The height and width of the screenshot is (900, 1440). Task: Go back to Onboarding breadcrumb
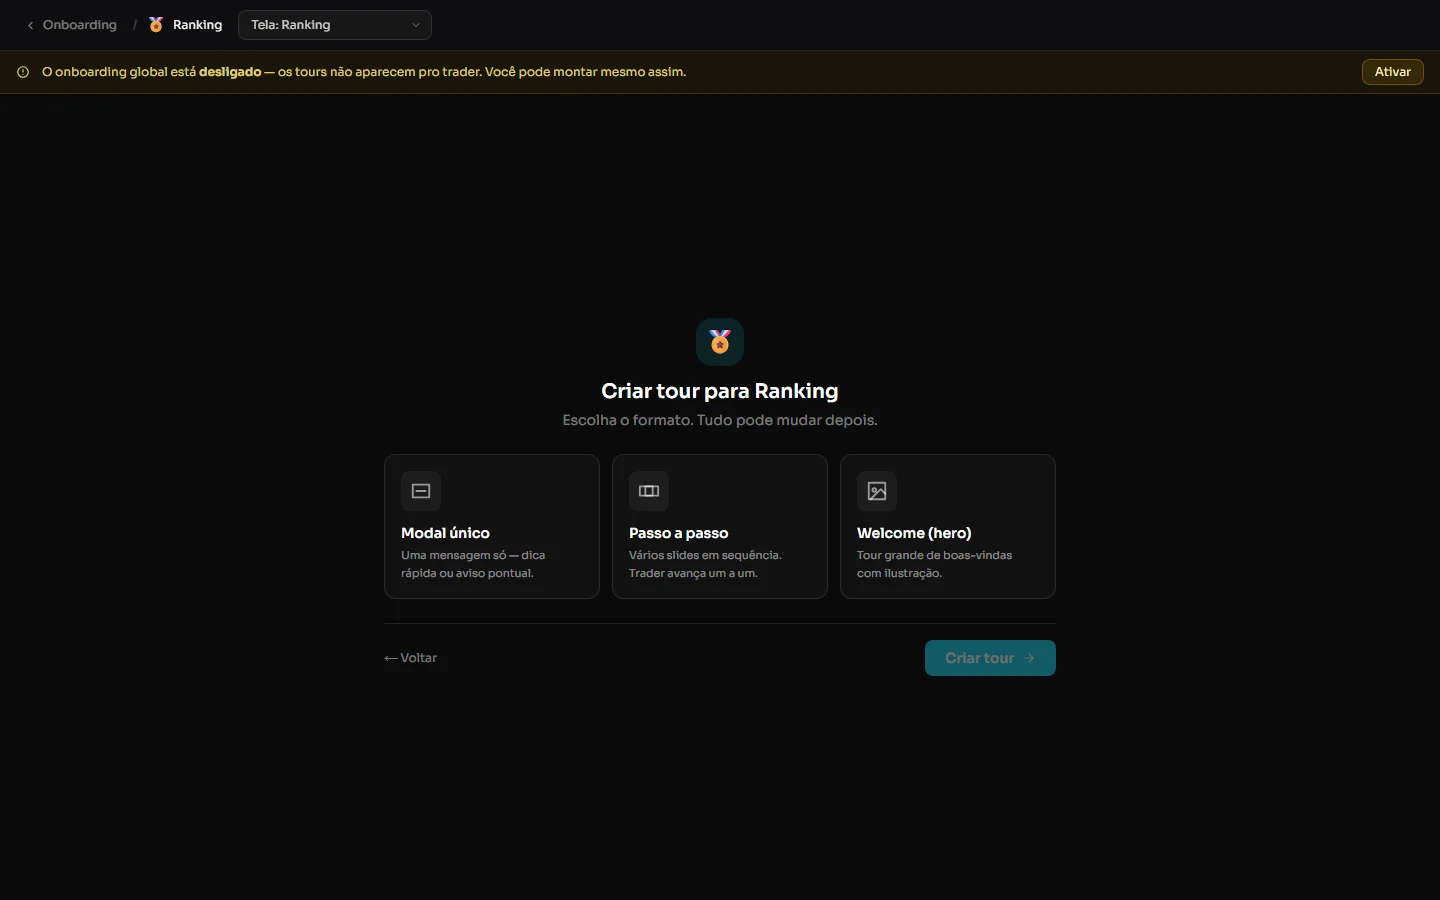tap(79, 25)
